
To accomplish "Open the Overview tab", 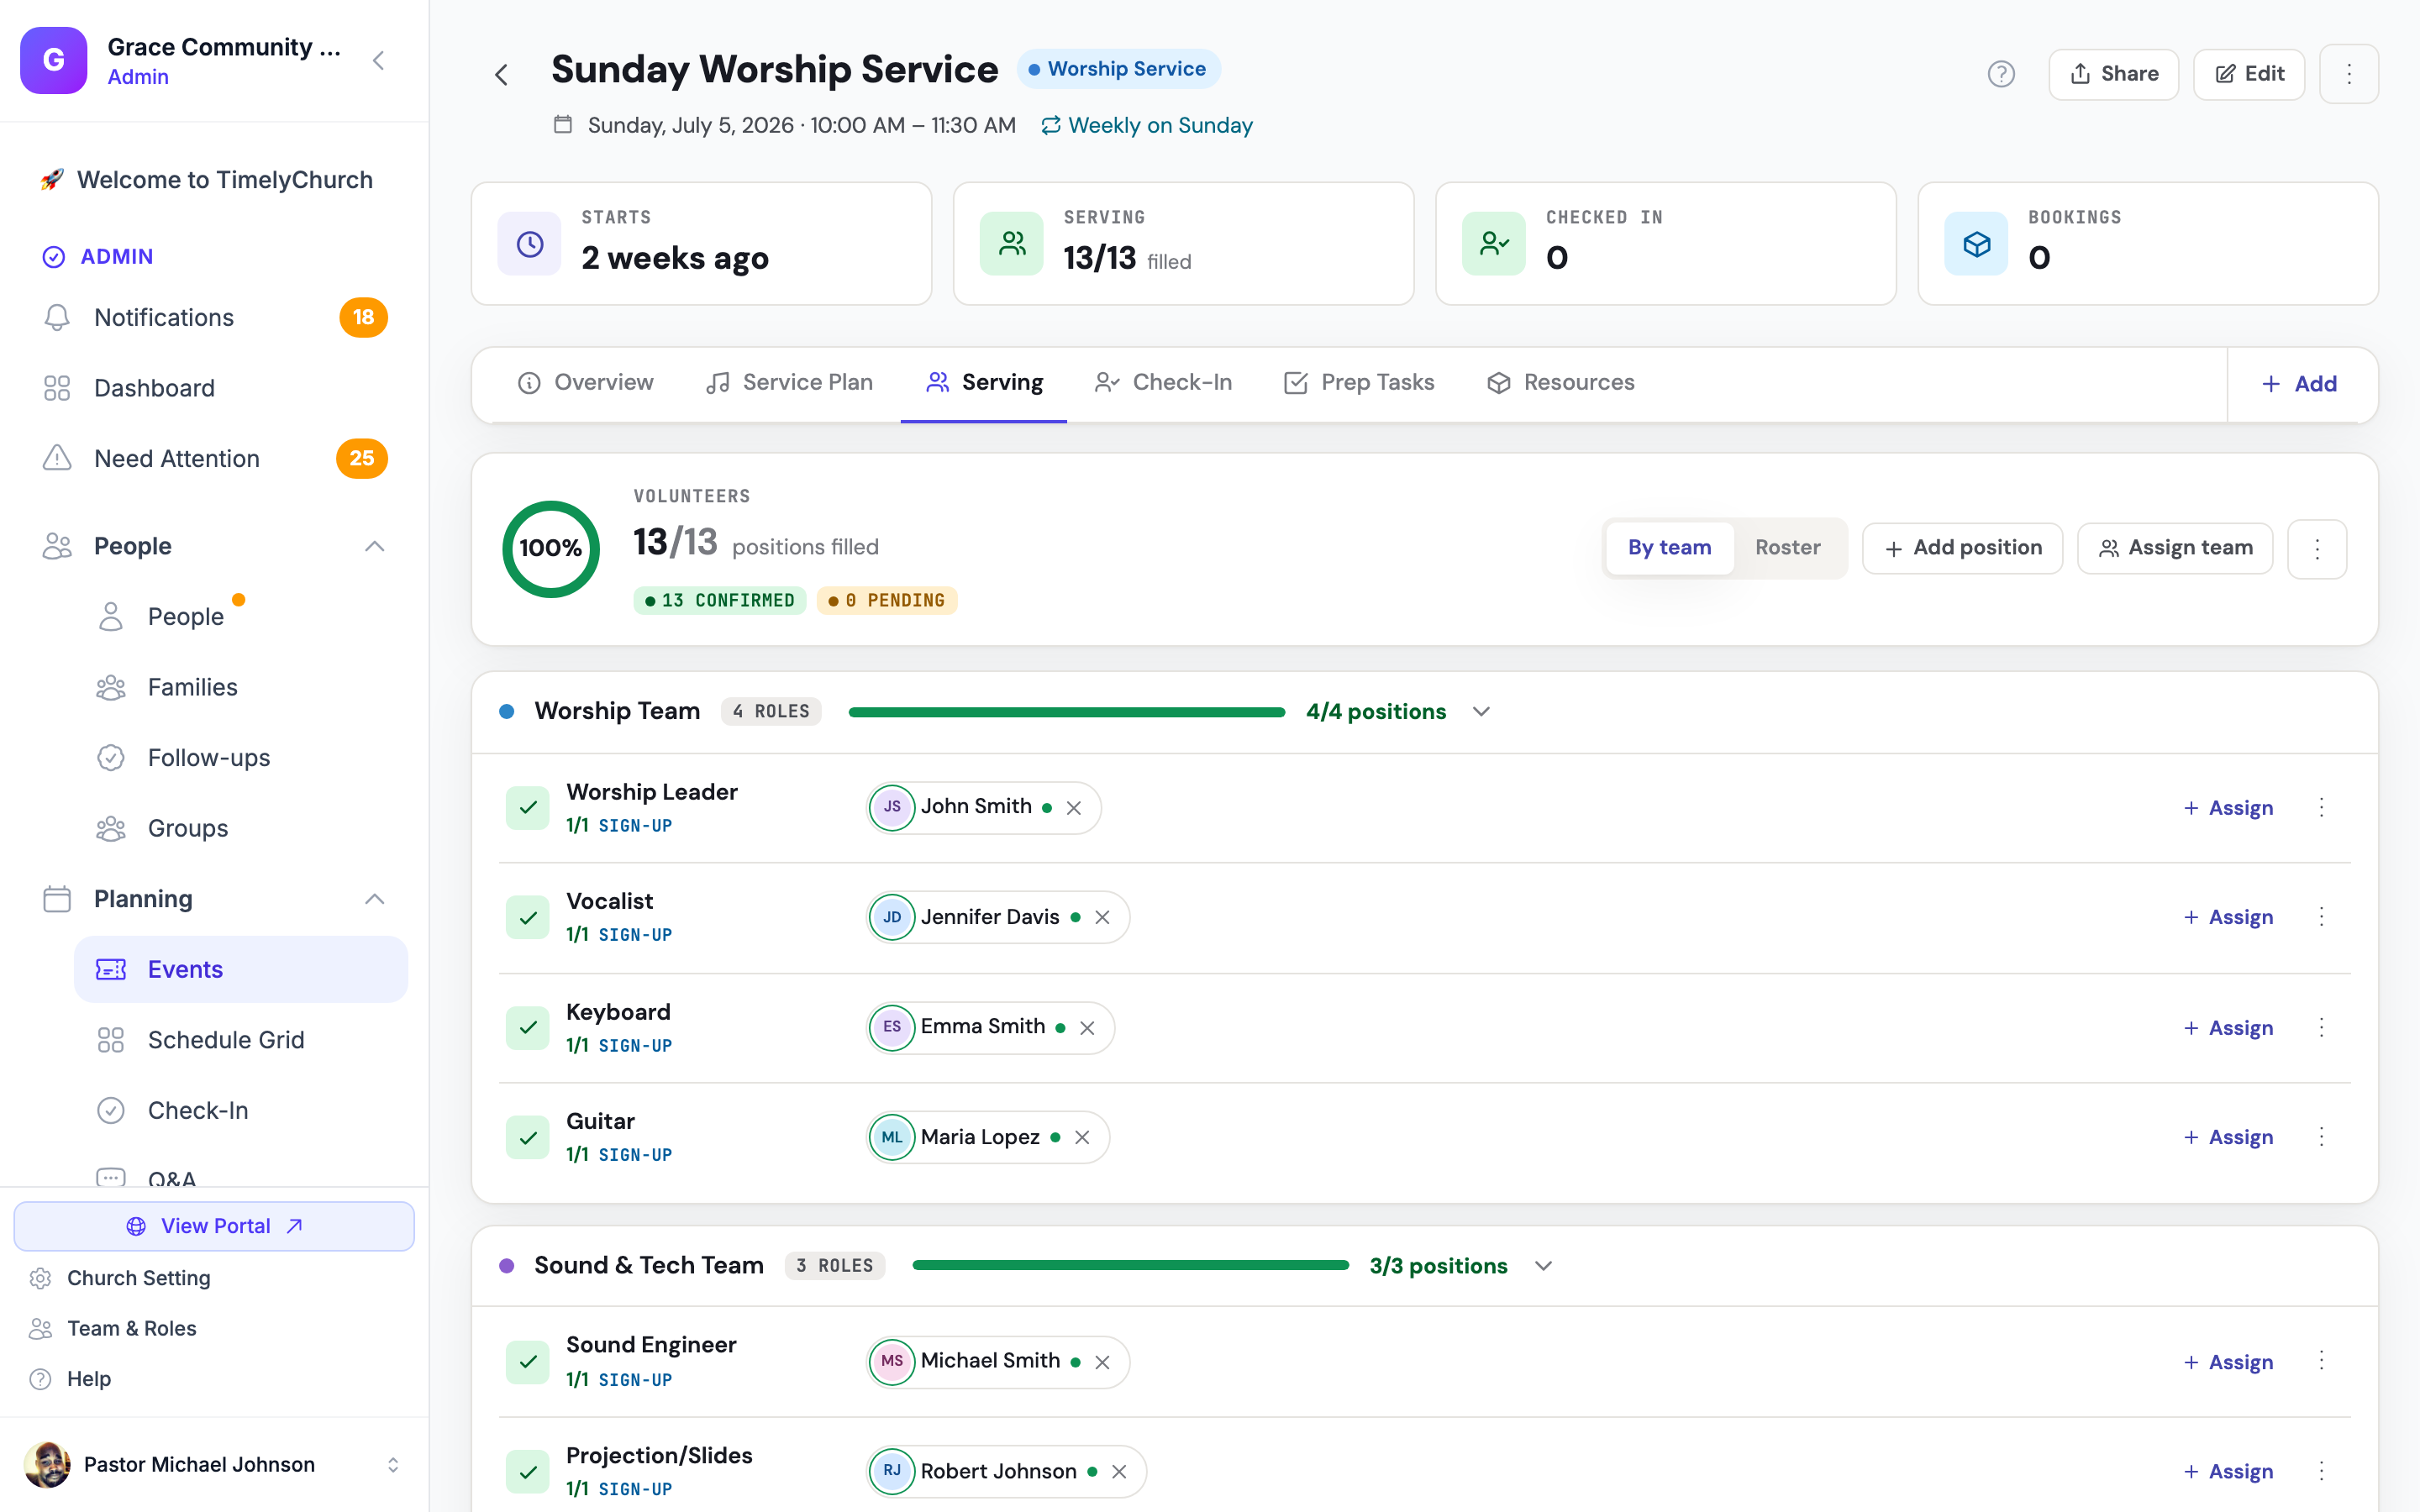I will tap(585, 383).
